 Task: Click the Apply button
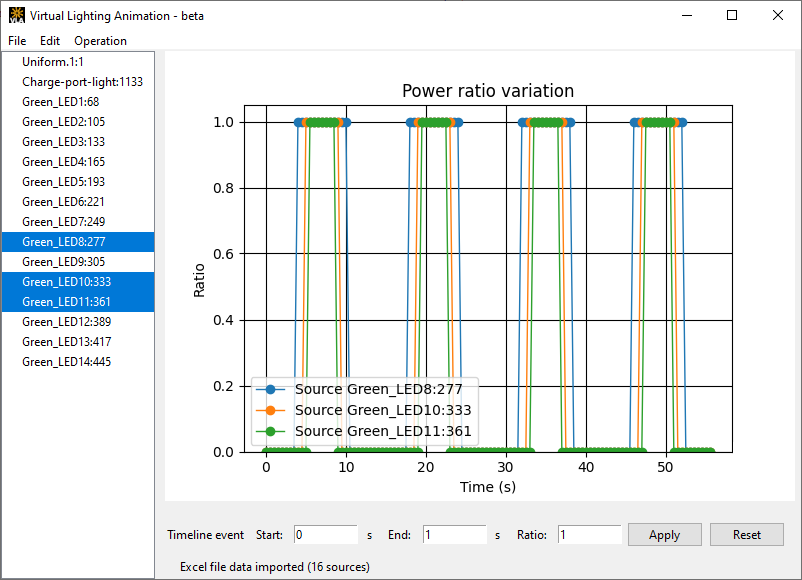664,534
